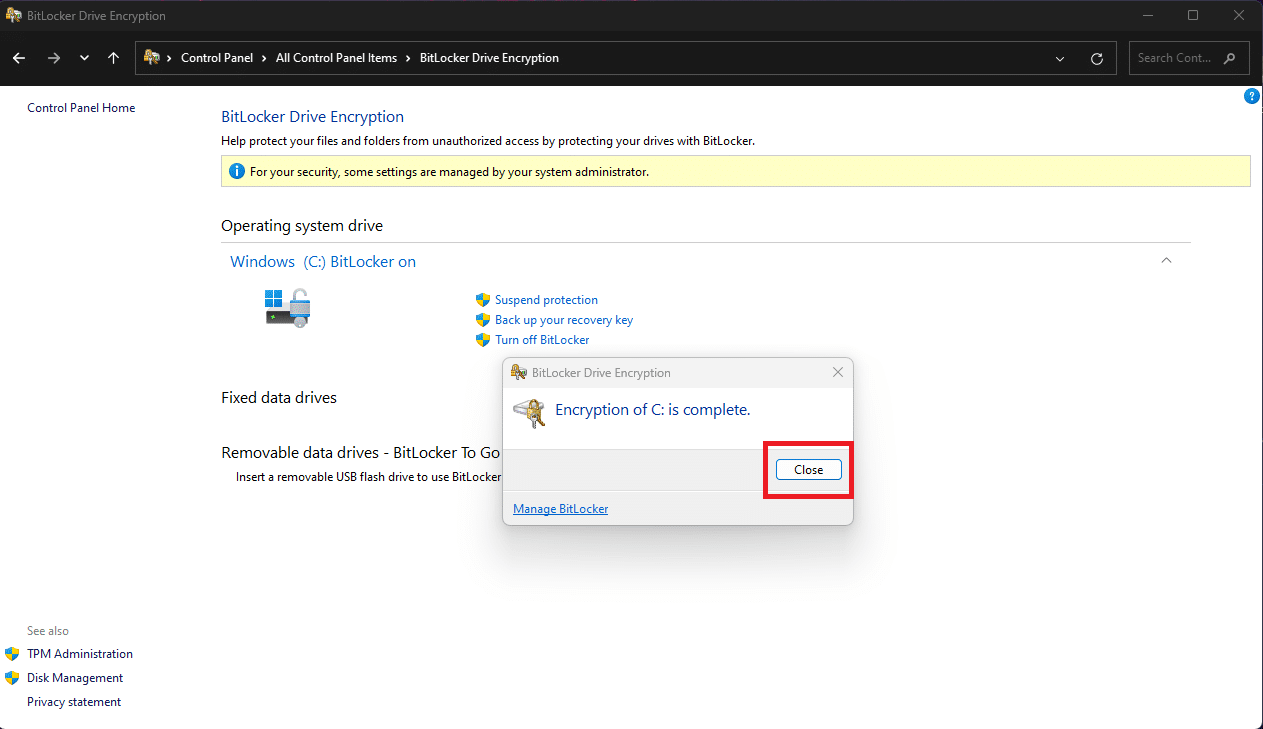Click the address bar Control Panel icon
Image resolution: width=1263 pixels, height=729 pixels.
click(x=152, y=58)
